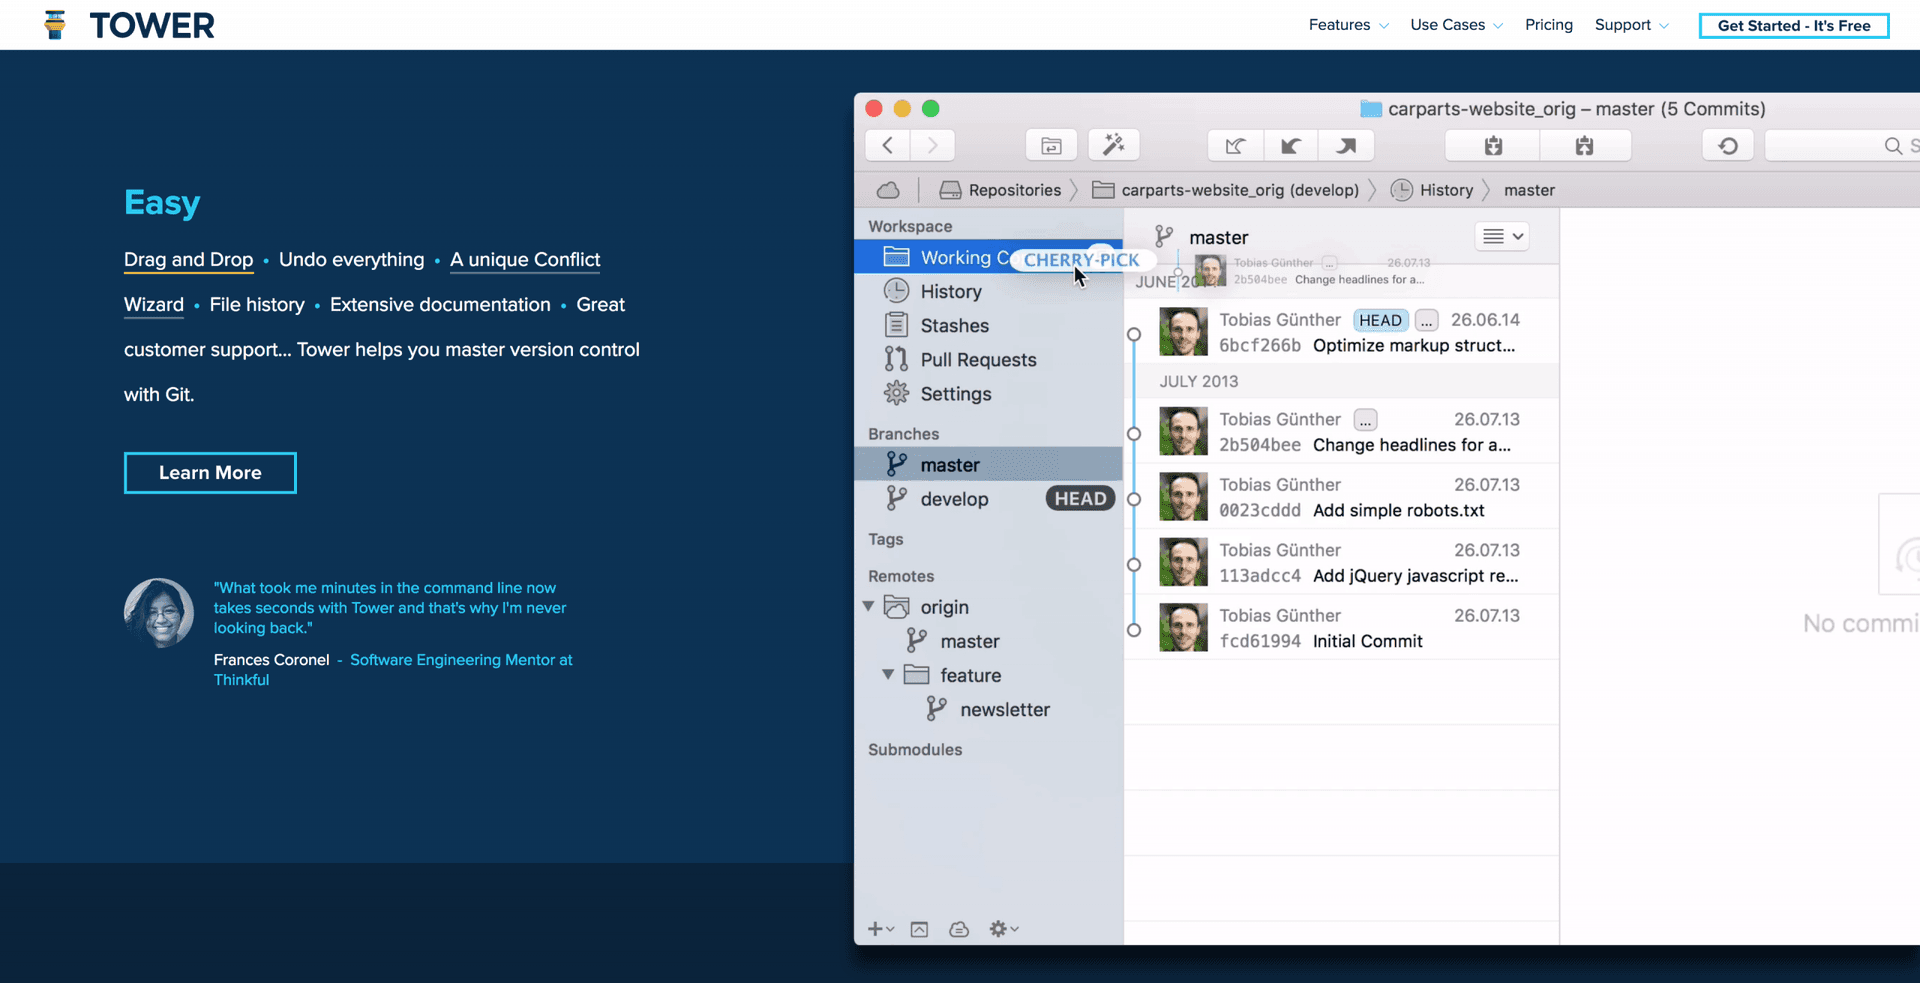Click the Pull toolbar icon
Screen dimensions: 1920x983
[1291, 146]
